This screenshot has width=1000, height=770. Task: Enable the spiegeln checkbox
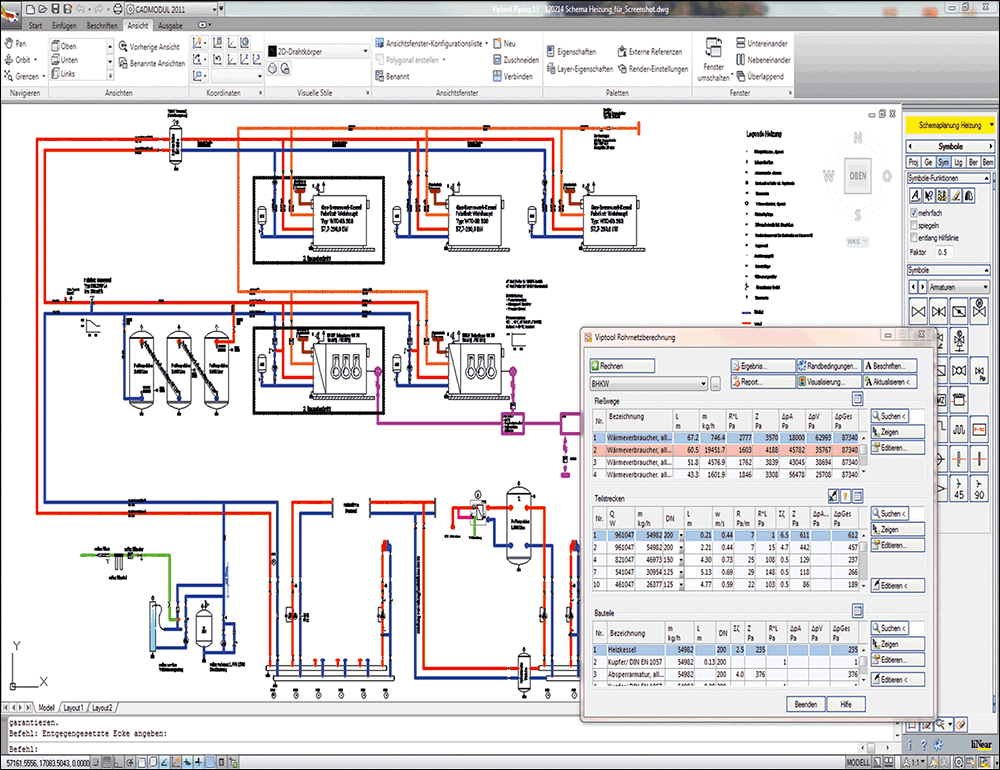911,226
